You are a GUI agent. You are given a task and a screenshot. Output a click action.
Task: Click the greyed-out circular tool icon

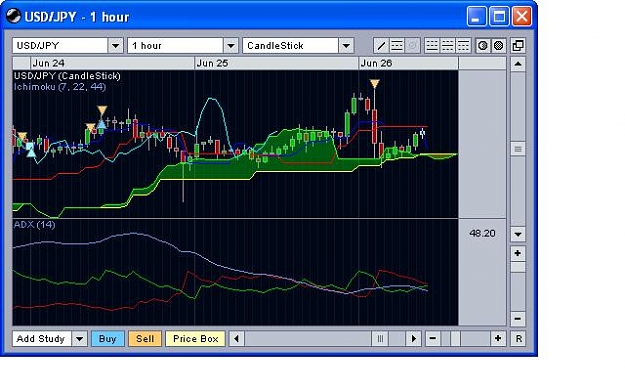tap(413, 46)
